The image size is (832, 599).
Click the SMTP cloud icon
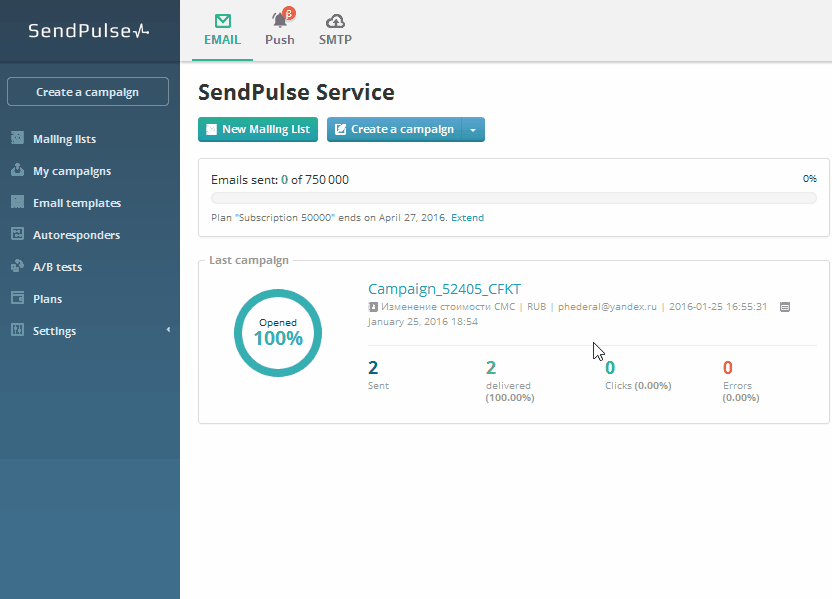pos(335,21)
